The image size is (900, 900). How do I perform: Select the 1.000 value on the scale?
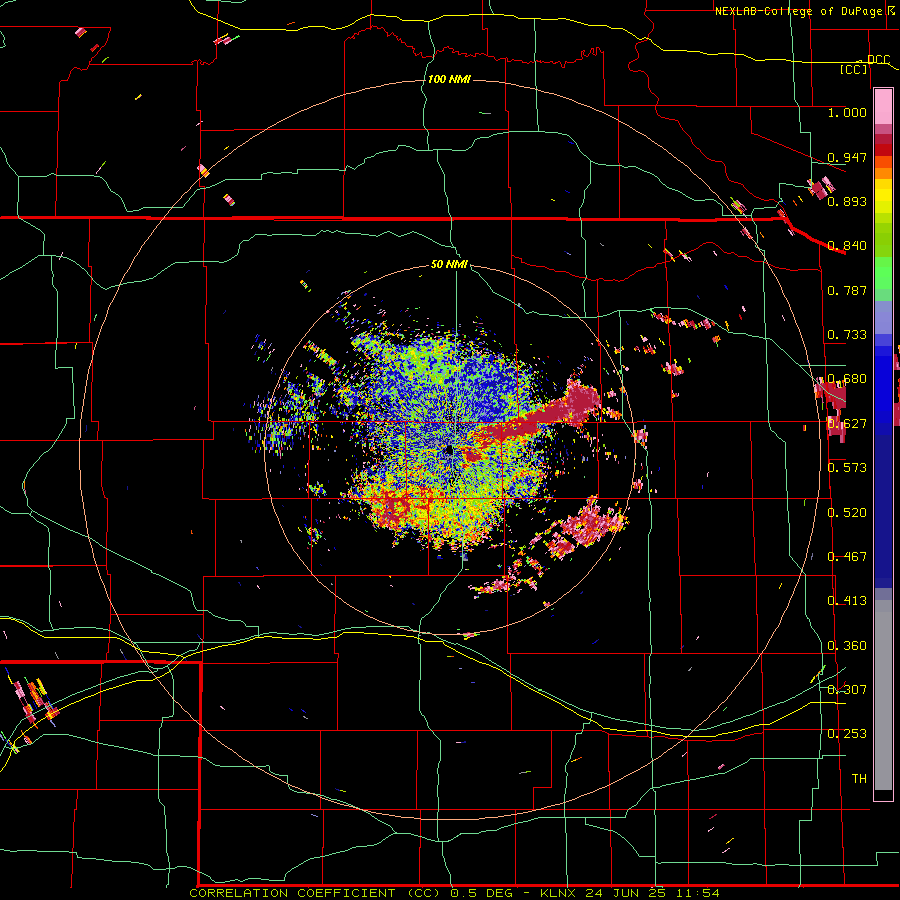847,112
